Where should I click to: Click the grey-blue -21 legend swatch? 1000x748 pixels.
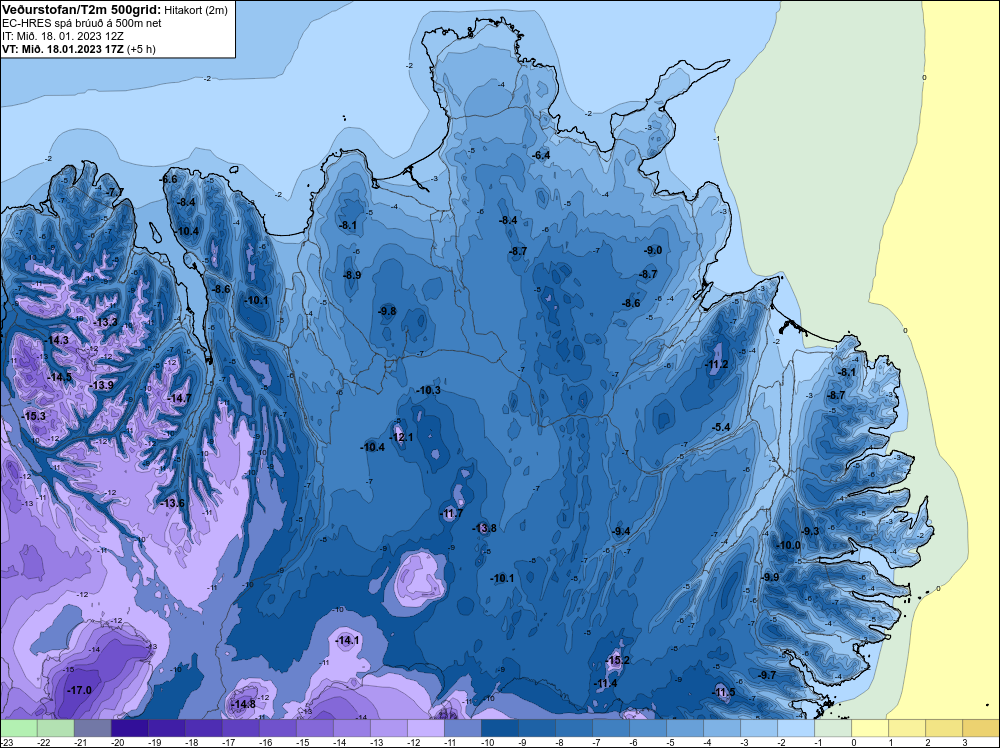92,728
